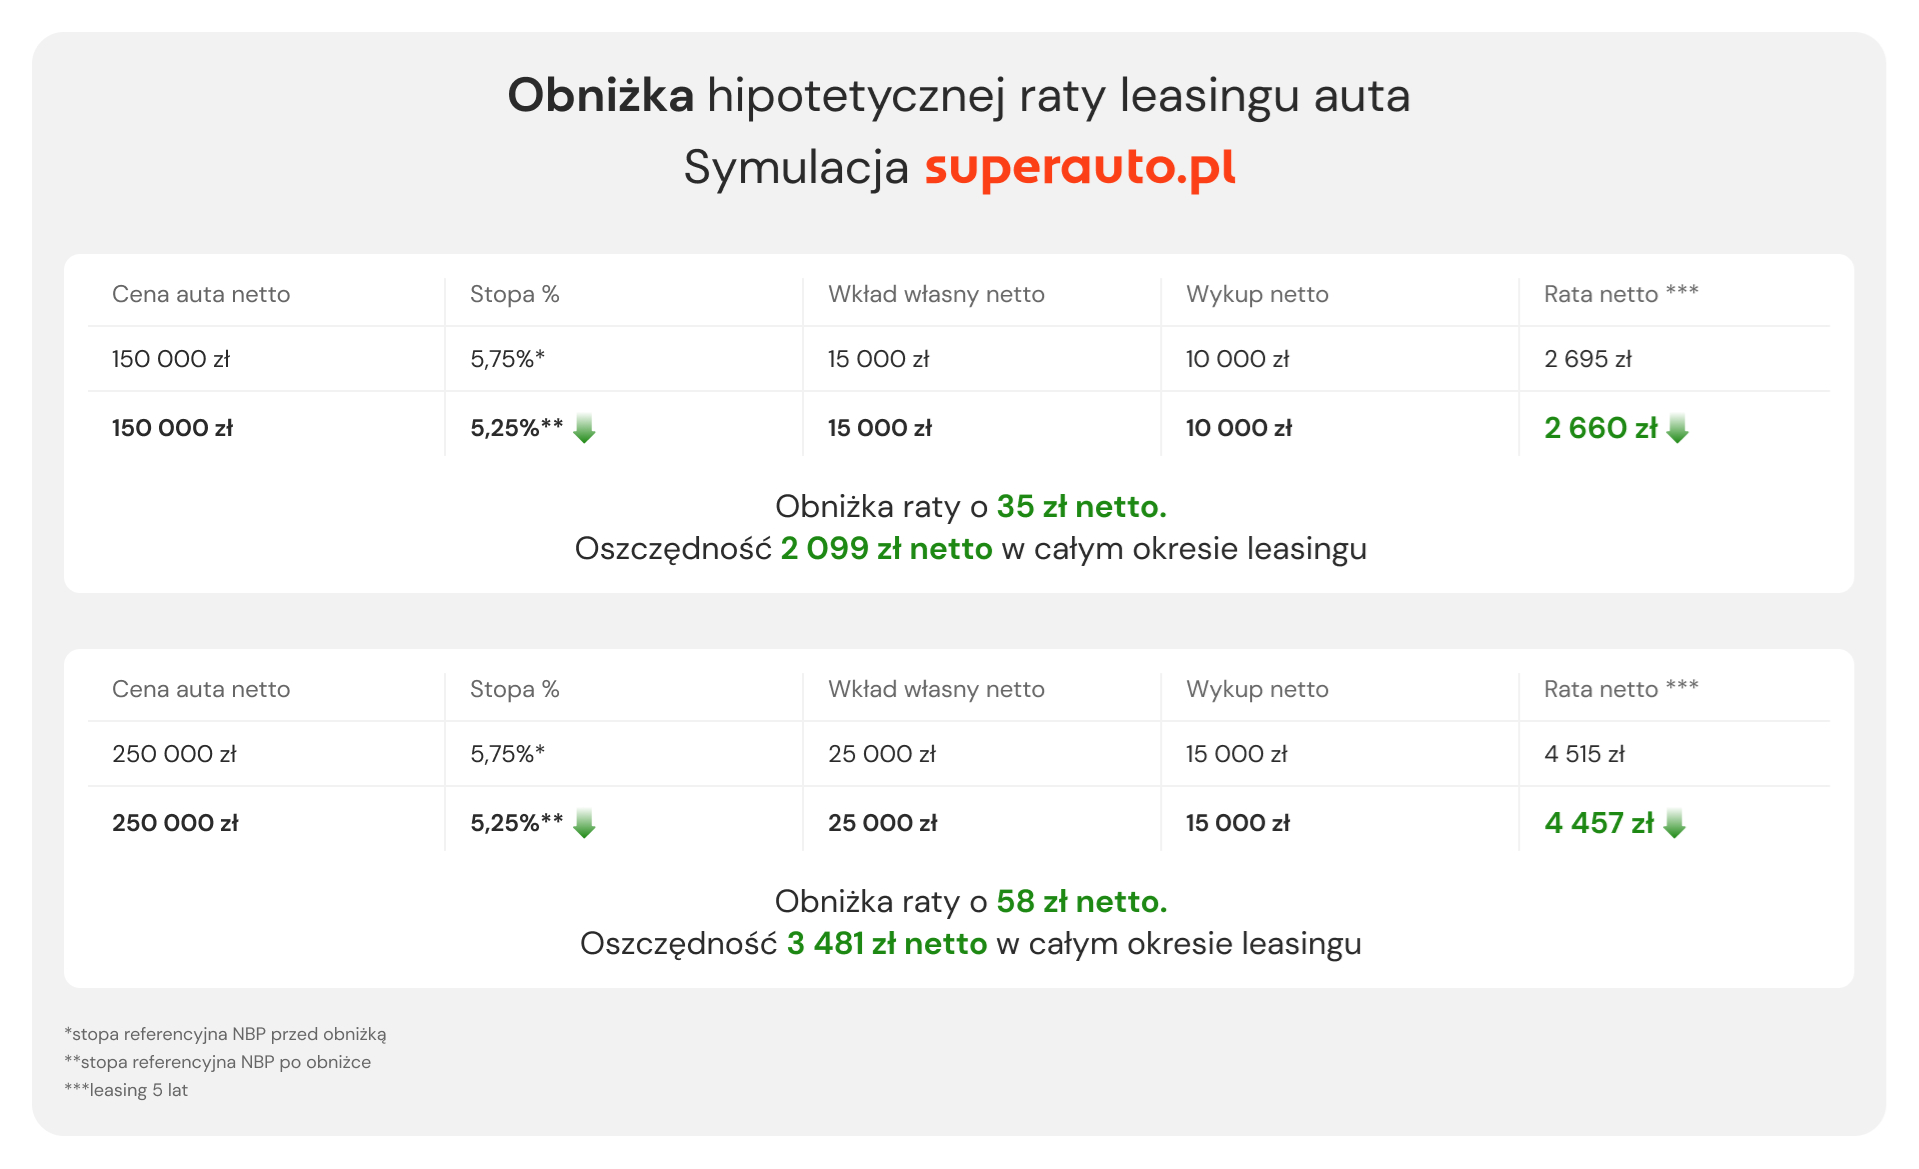Select the 4 515 zł rate value
This screenshot has width=1919, height=1169.
(1584, 754)
